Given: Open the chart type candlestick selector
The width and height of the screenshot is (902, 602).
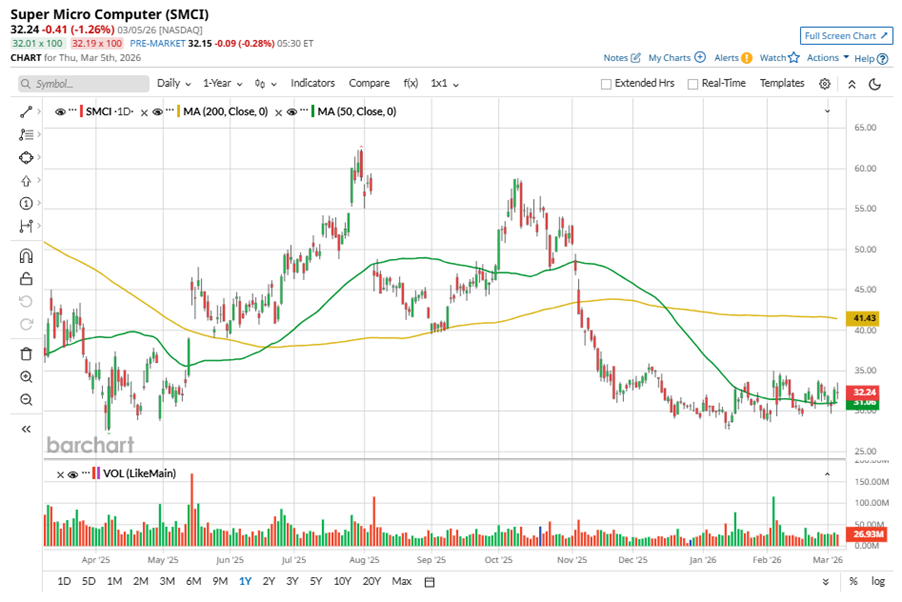Looking at the screenshot, I should 265,84.
